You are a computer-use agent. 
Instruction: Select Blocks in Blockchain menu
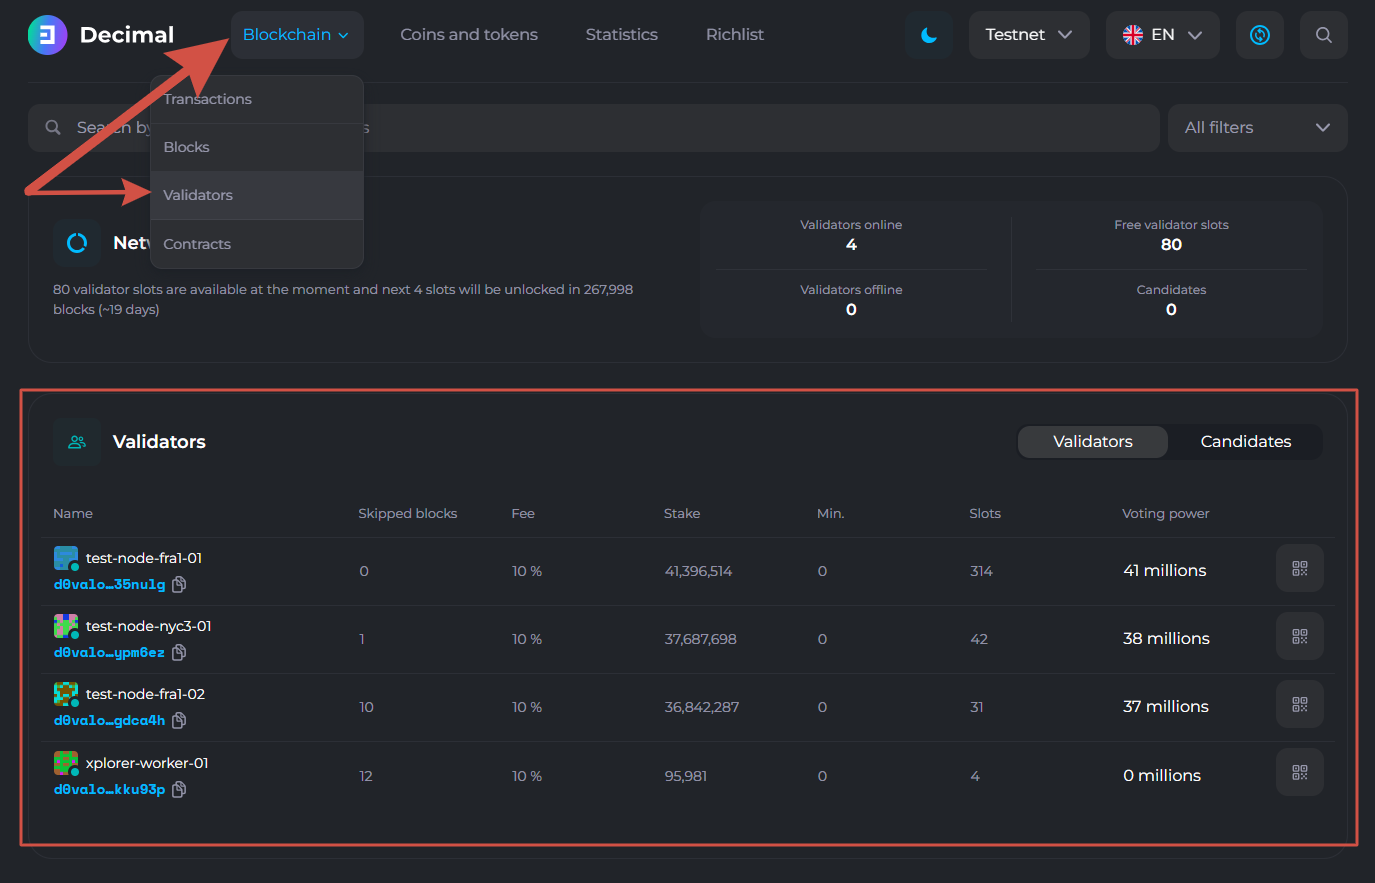pyautogui.click(x=257, y=147)
